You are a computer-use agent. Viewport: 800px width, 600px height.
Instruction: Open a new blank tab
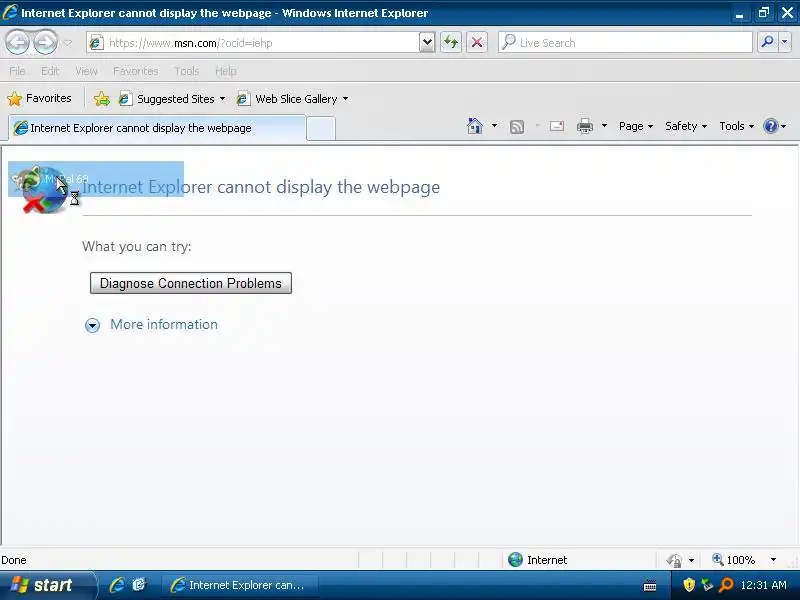click(x=321, y=129)
